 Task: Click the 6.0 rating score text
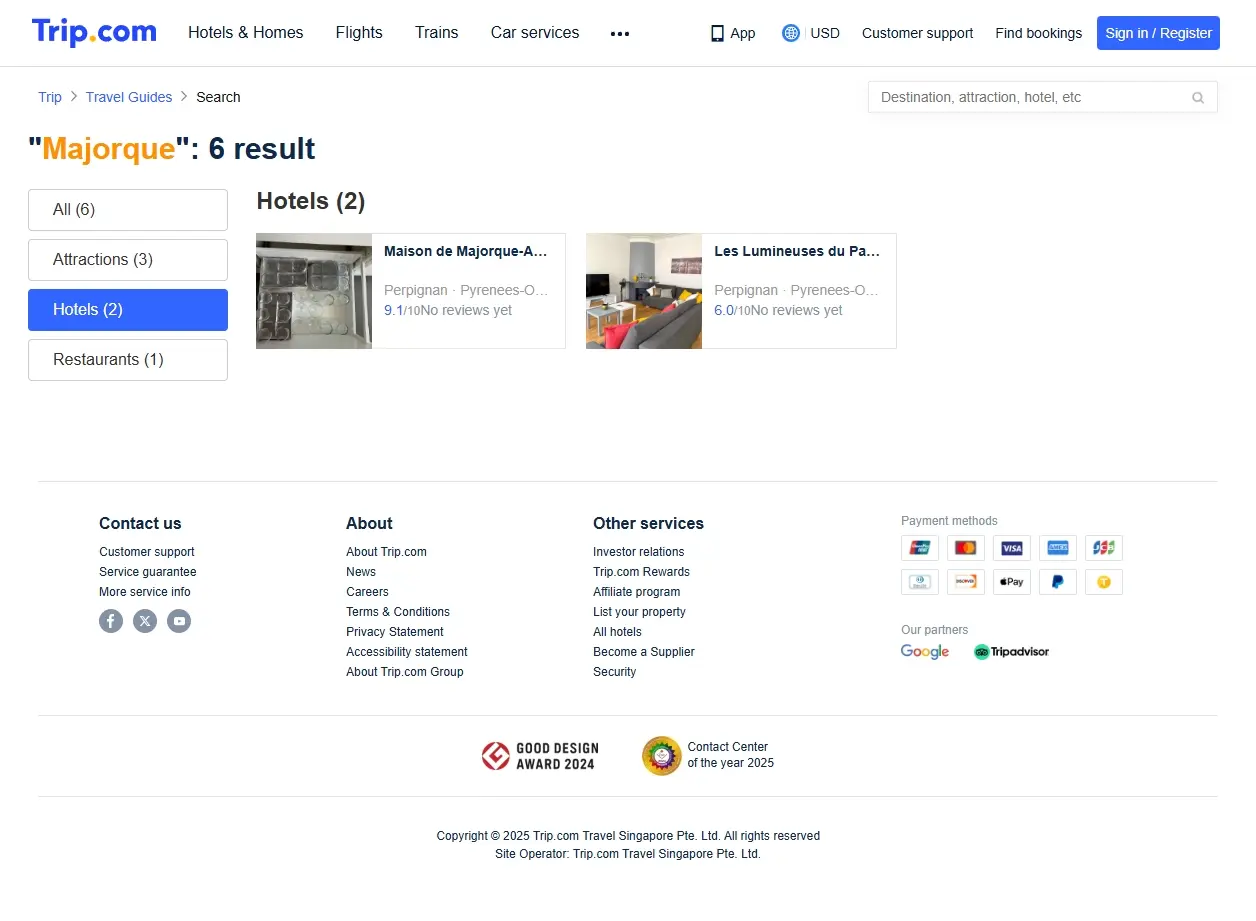pos(724,311)
